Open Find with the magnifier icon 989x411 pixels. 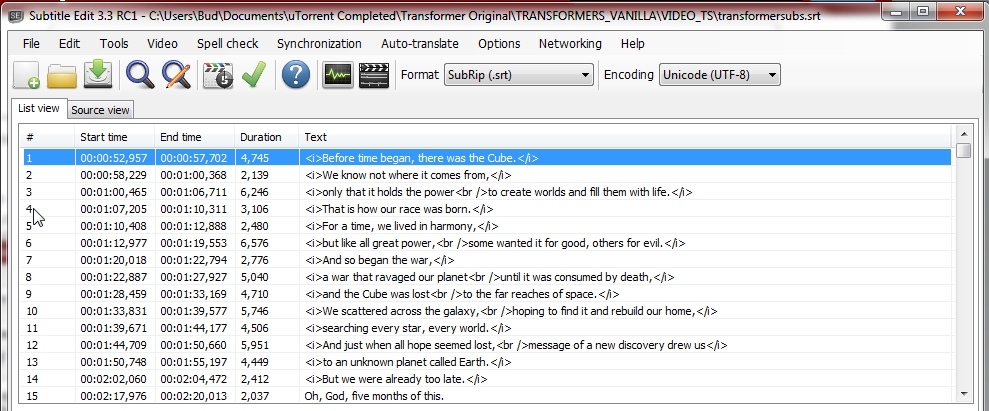[140, 75]
